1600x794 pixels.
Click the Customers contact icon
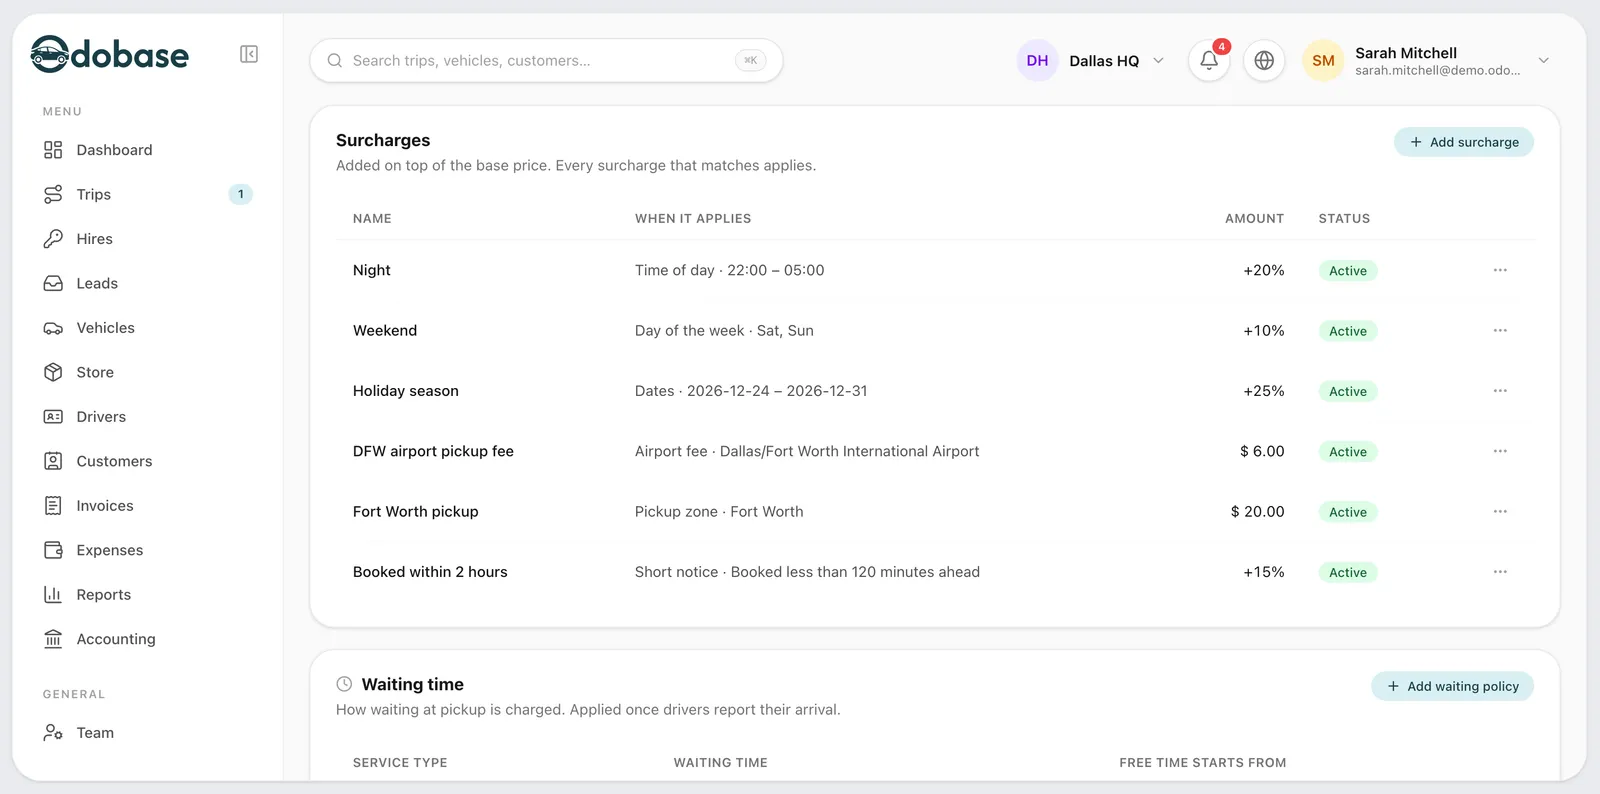(x=53, y=461)
